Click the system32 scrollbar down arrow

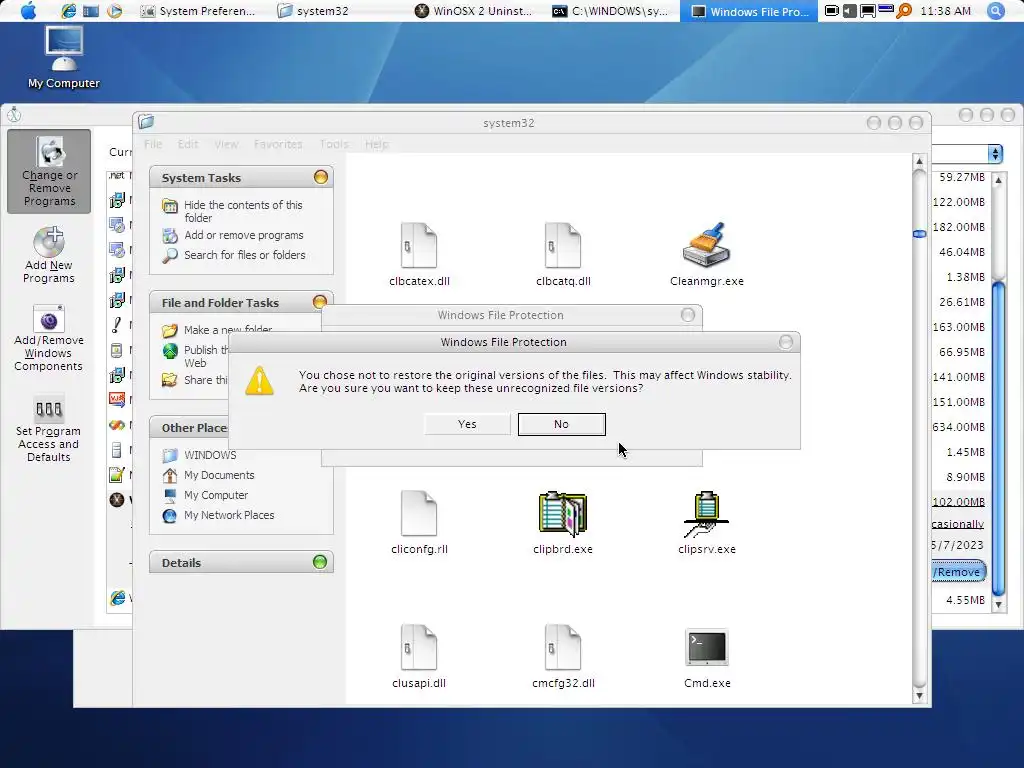(920, 696)
